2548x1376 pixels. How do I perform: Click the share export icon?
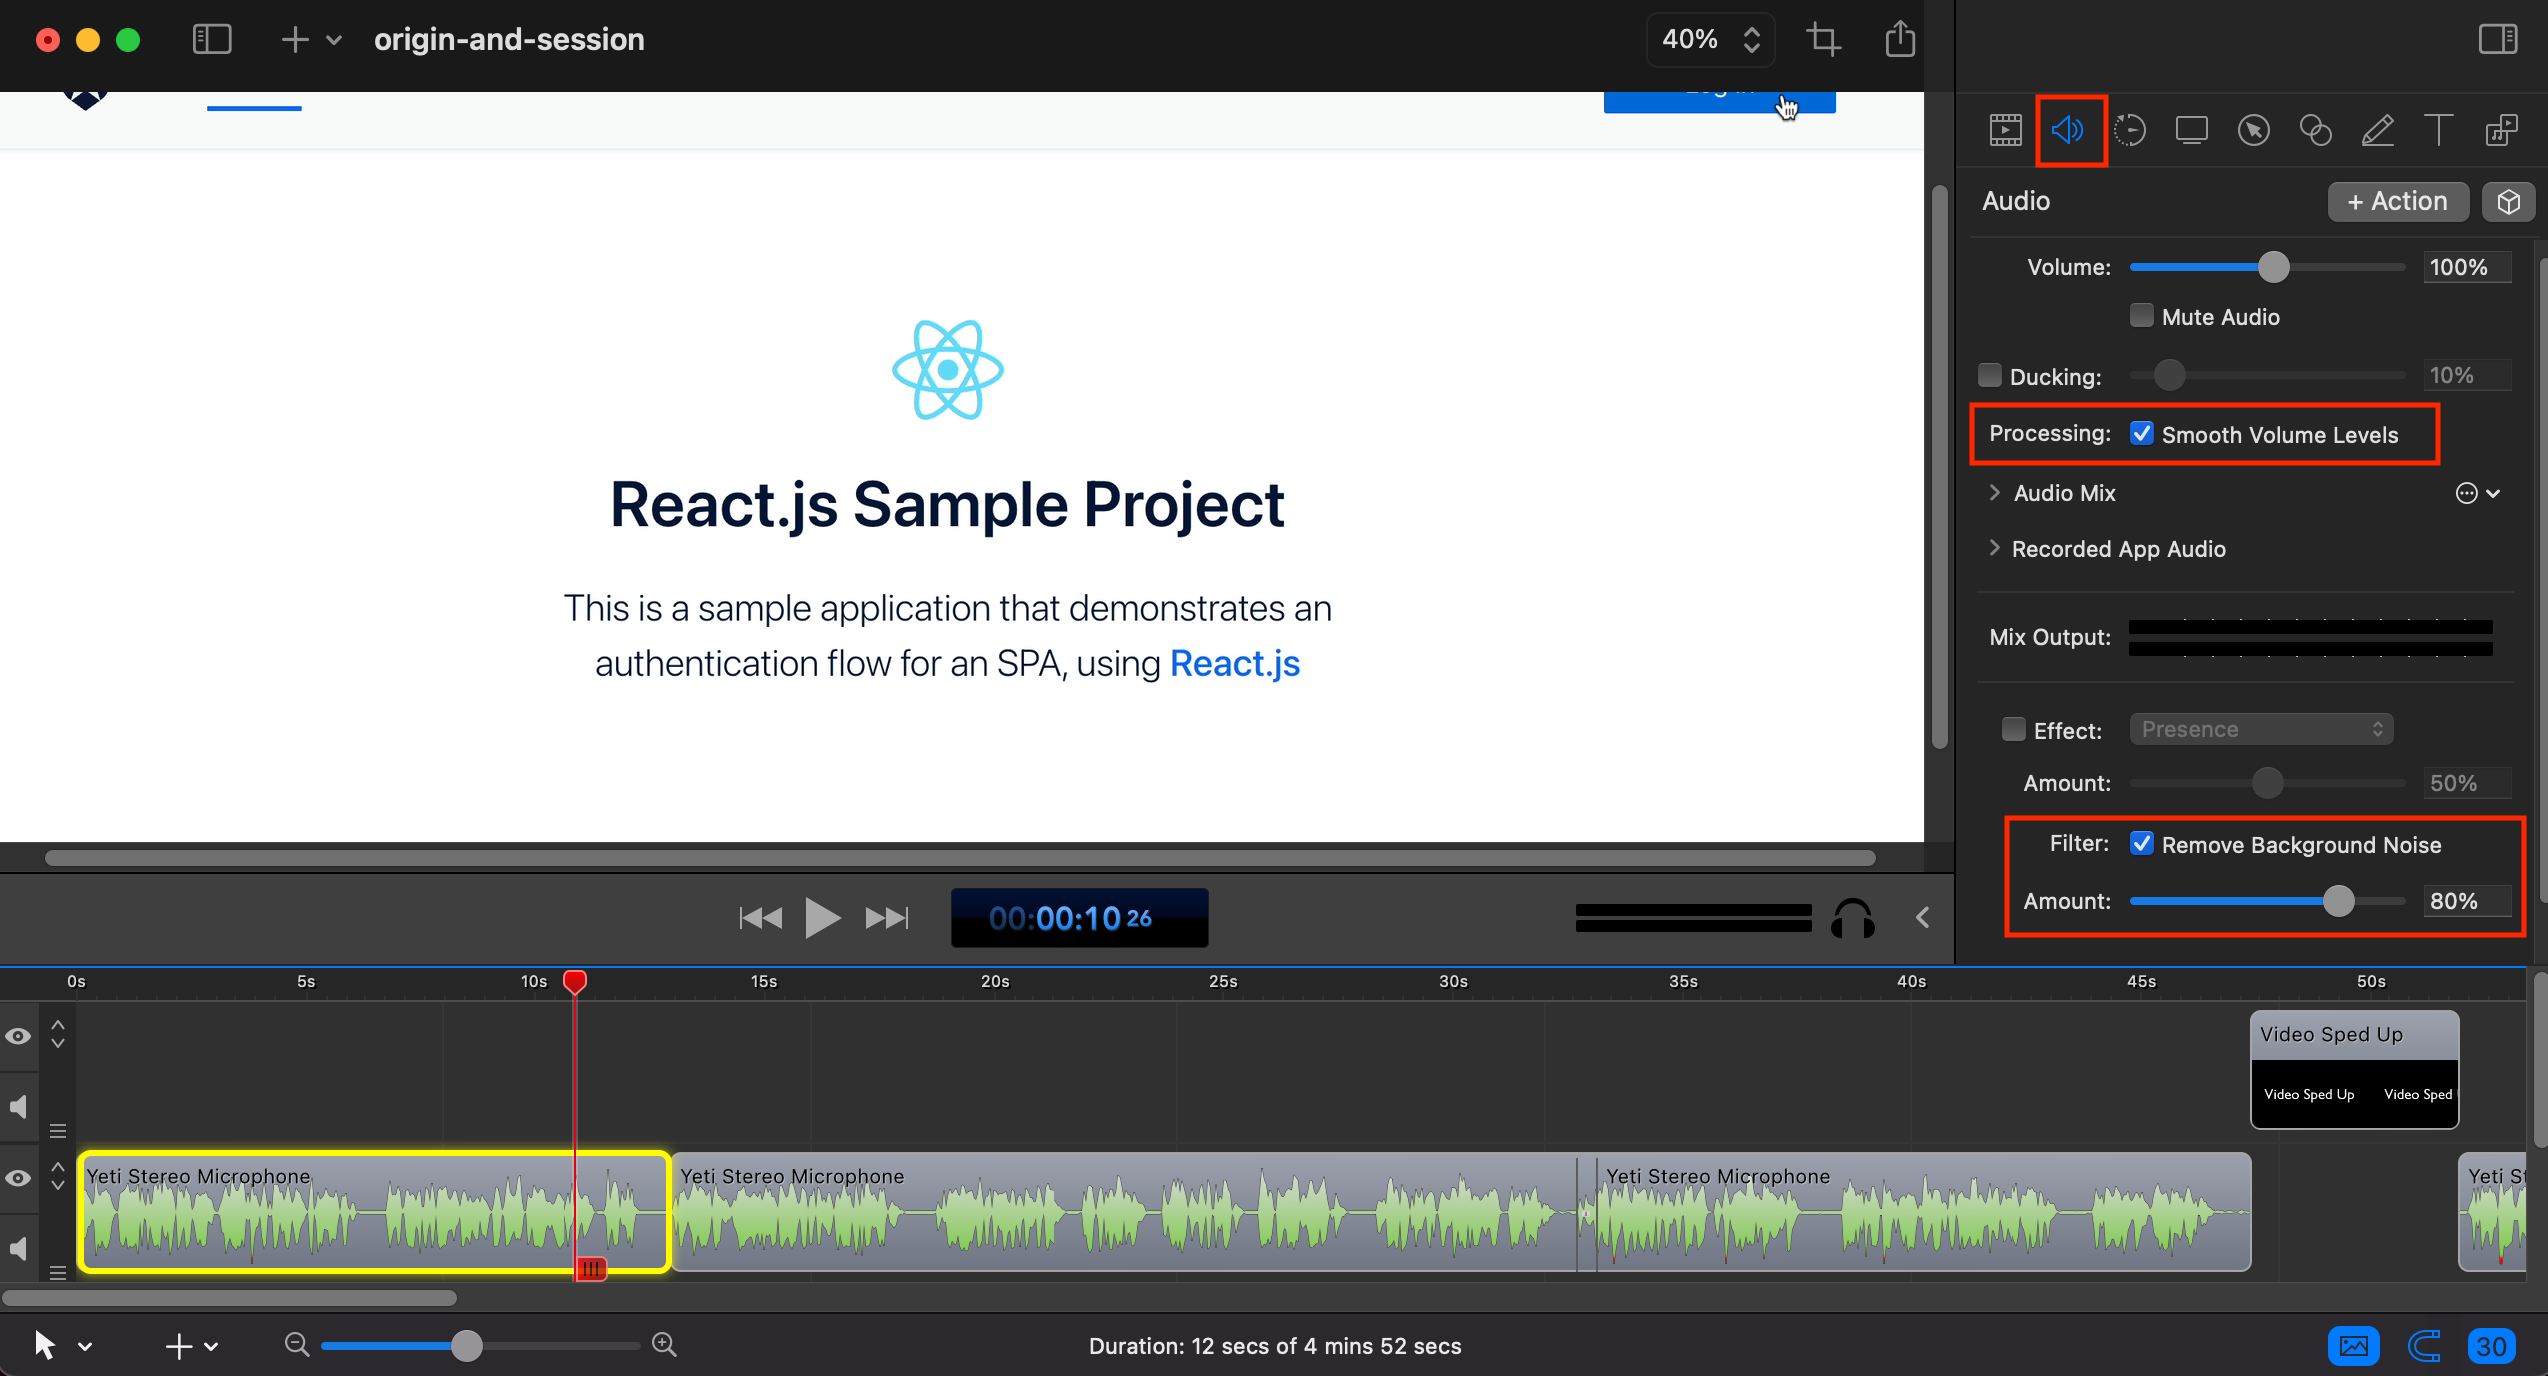[x=1900, y=40]
